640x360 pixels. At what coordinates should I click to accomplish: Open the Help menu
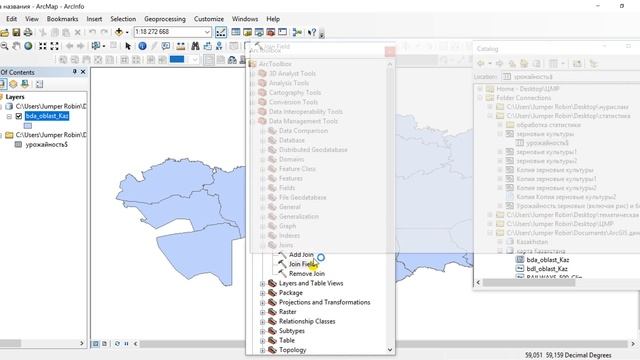coord(273,19)
